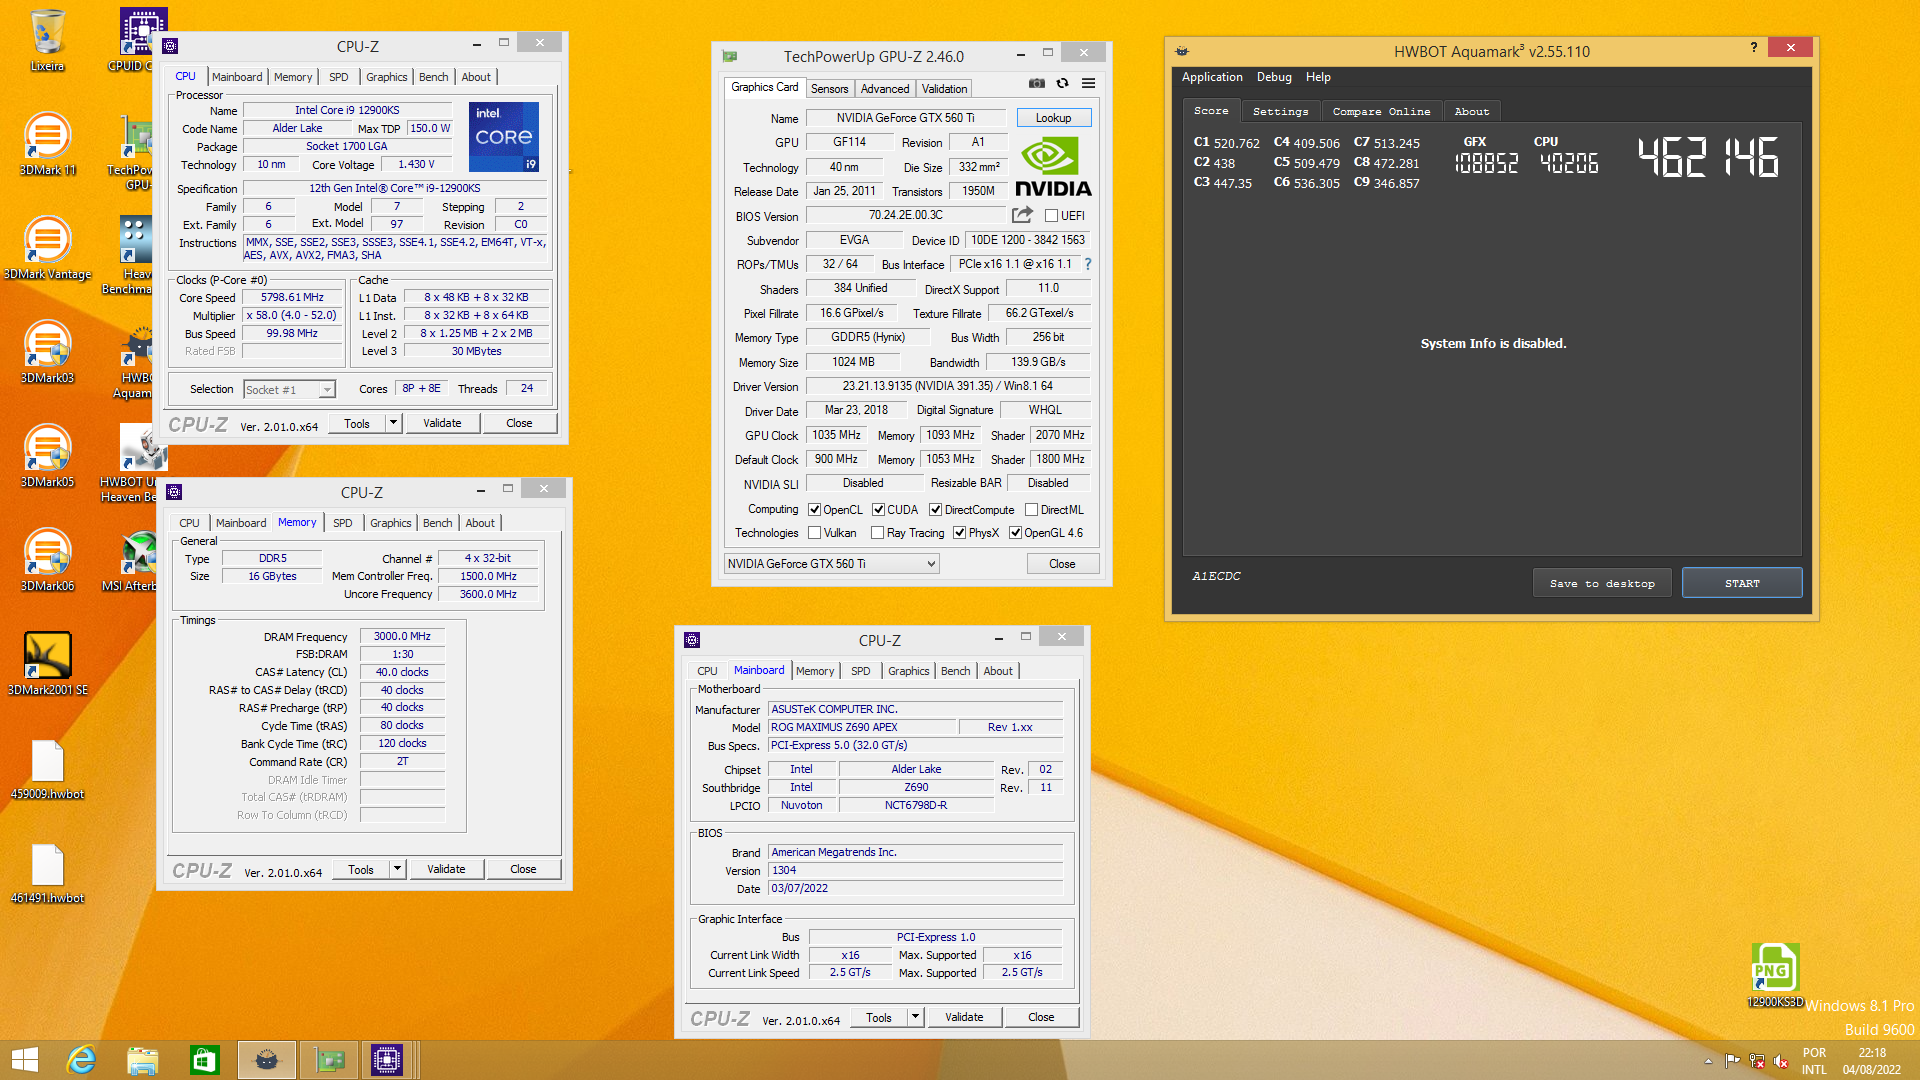This screenshot has height=1080, width=1920.
Task: Toggle the DirectML checkbox
Action: (x=1031, y=510)
